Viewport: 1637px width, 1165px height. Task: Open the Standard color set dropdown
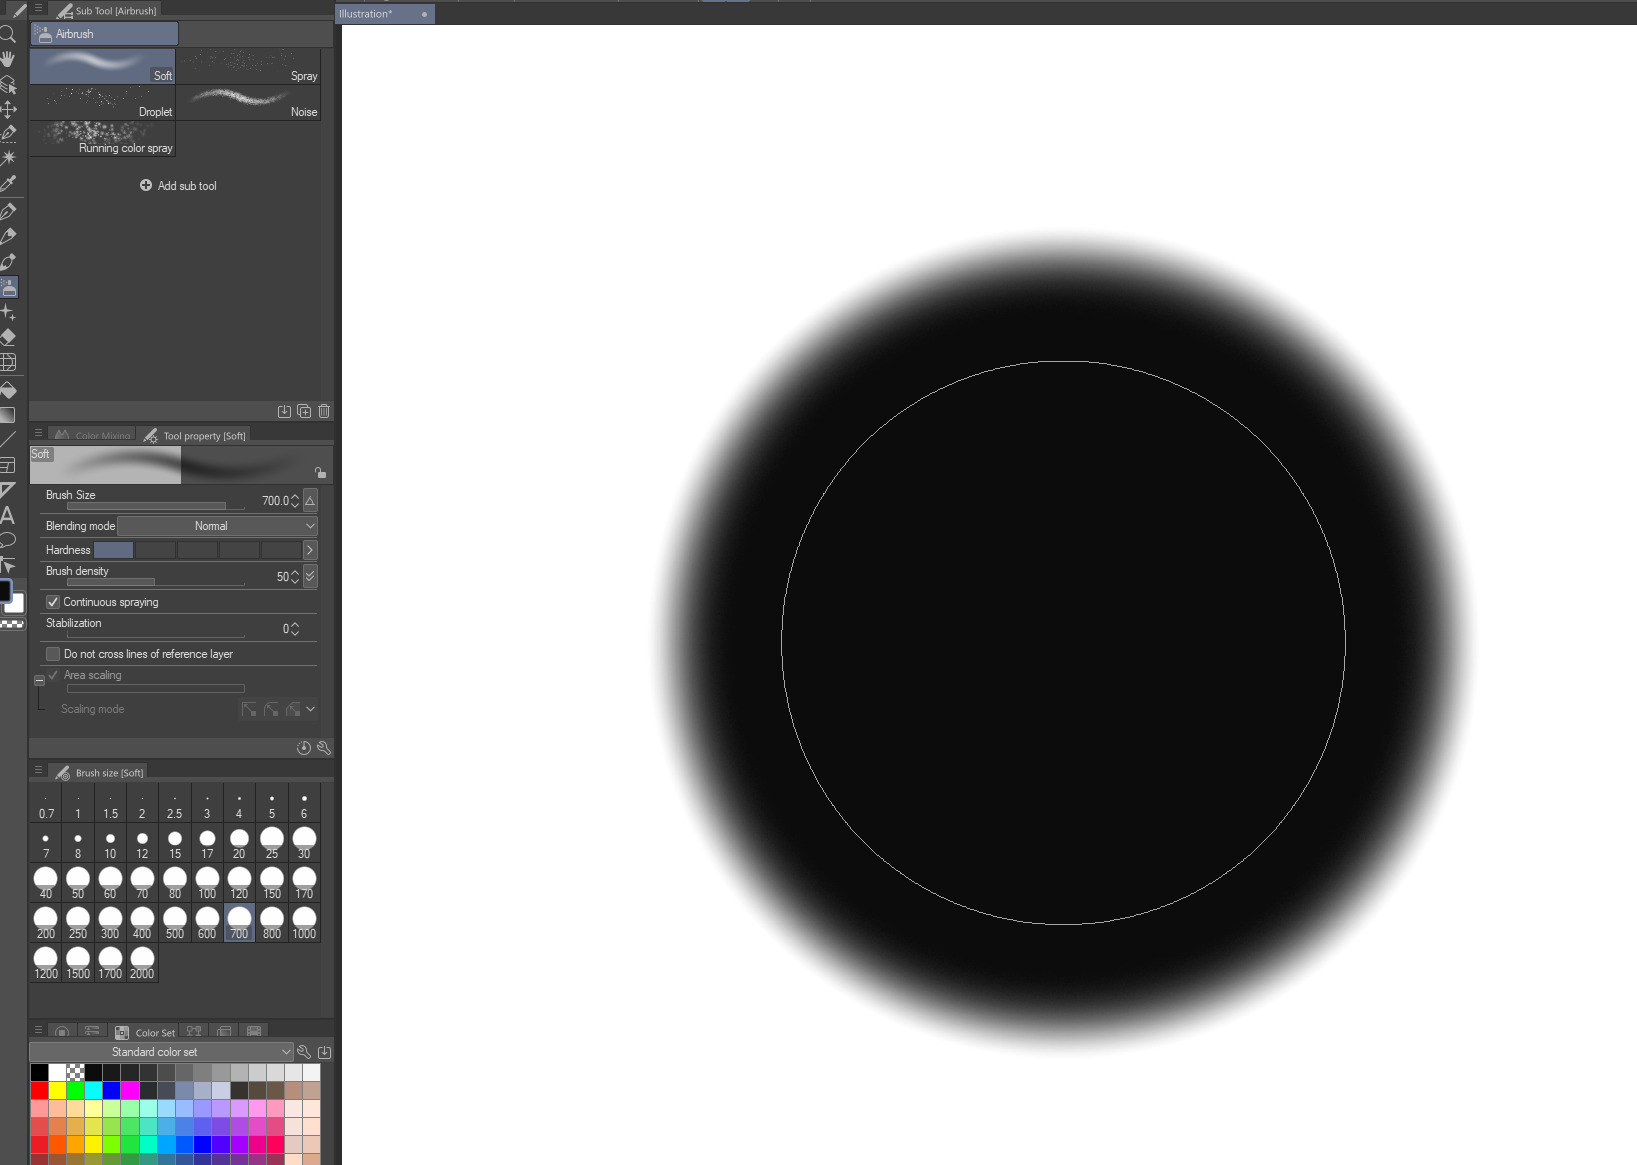pos(161,1052)
